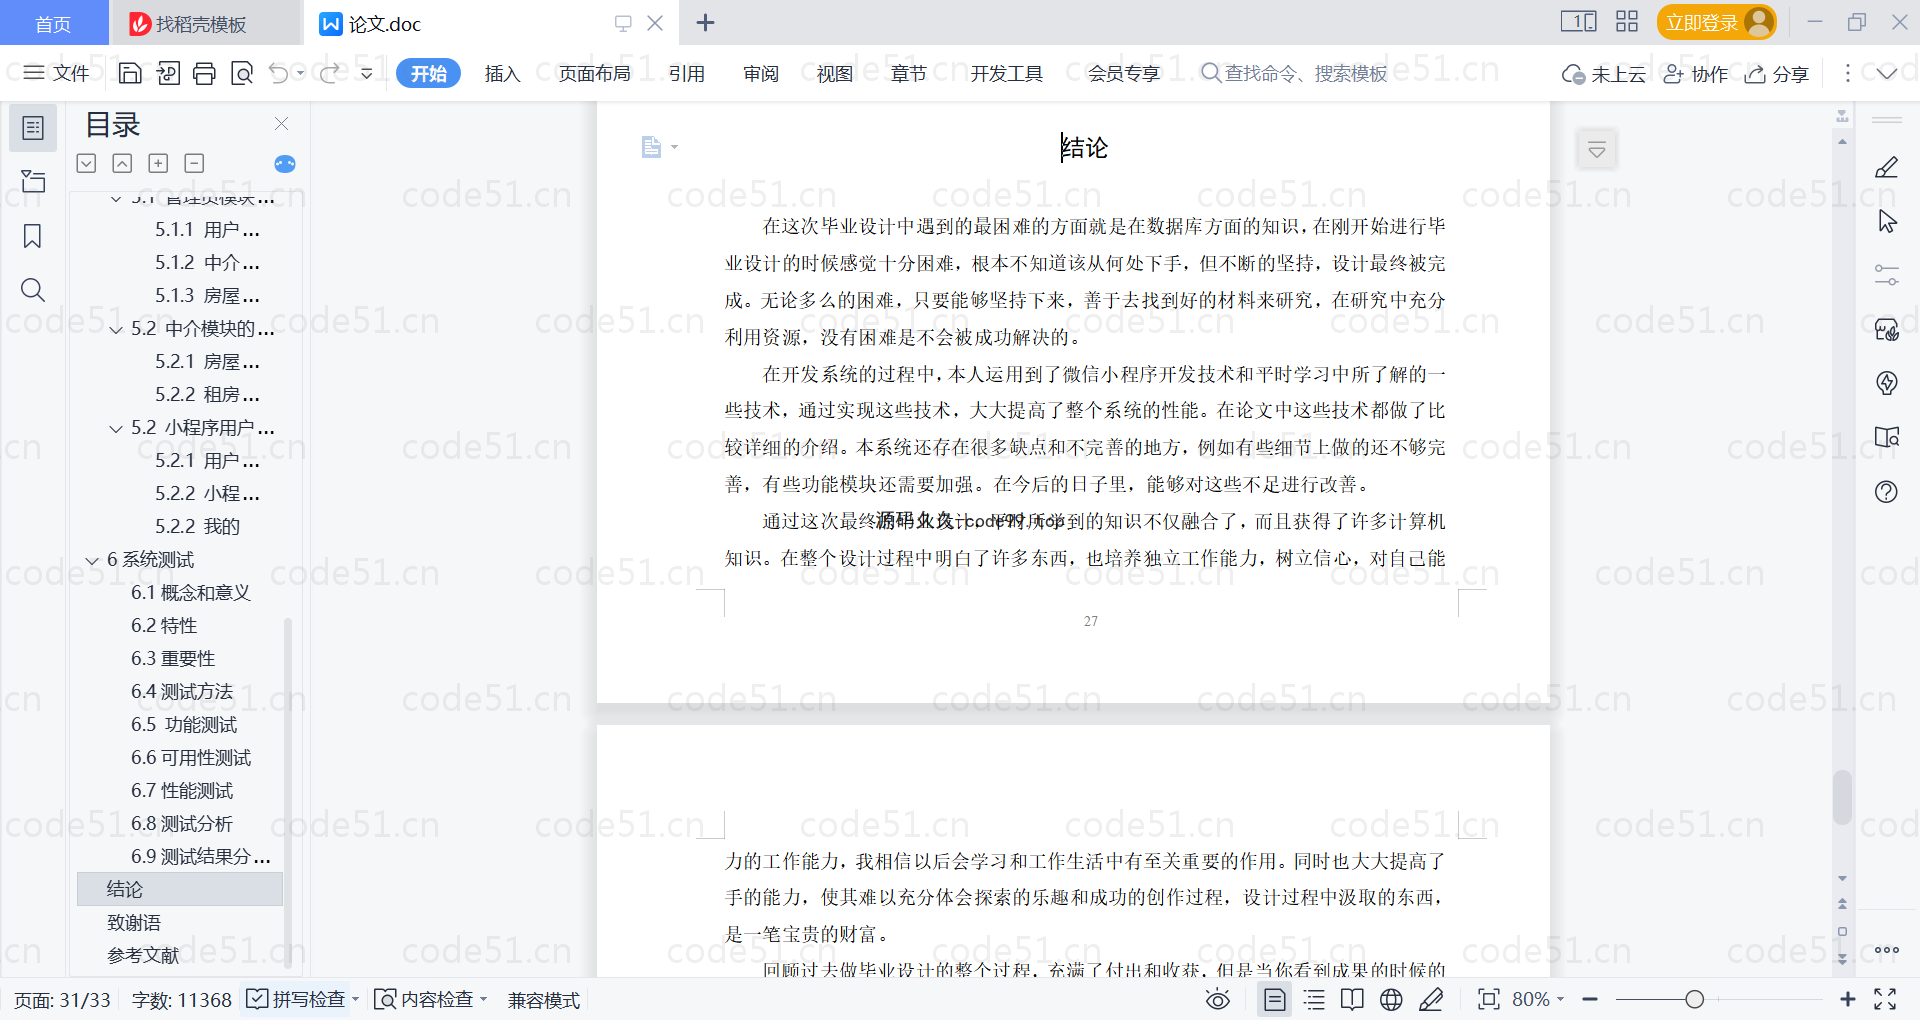Click the 未上云 cloud status button
The image size is (1920, 1020).
pos(1604,73)
